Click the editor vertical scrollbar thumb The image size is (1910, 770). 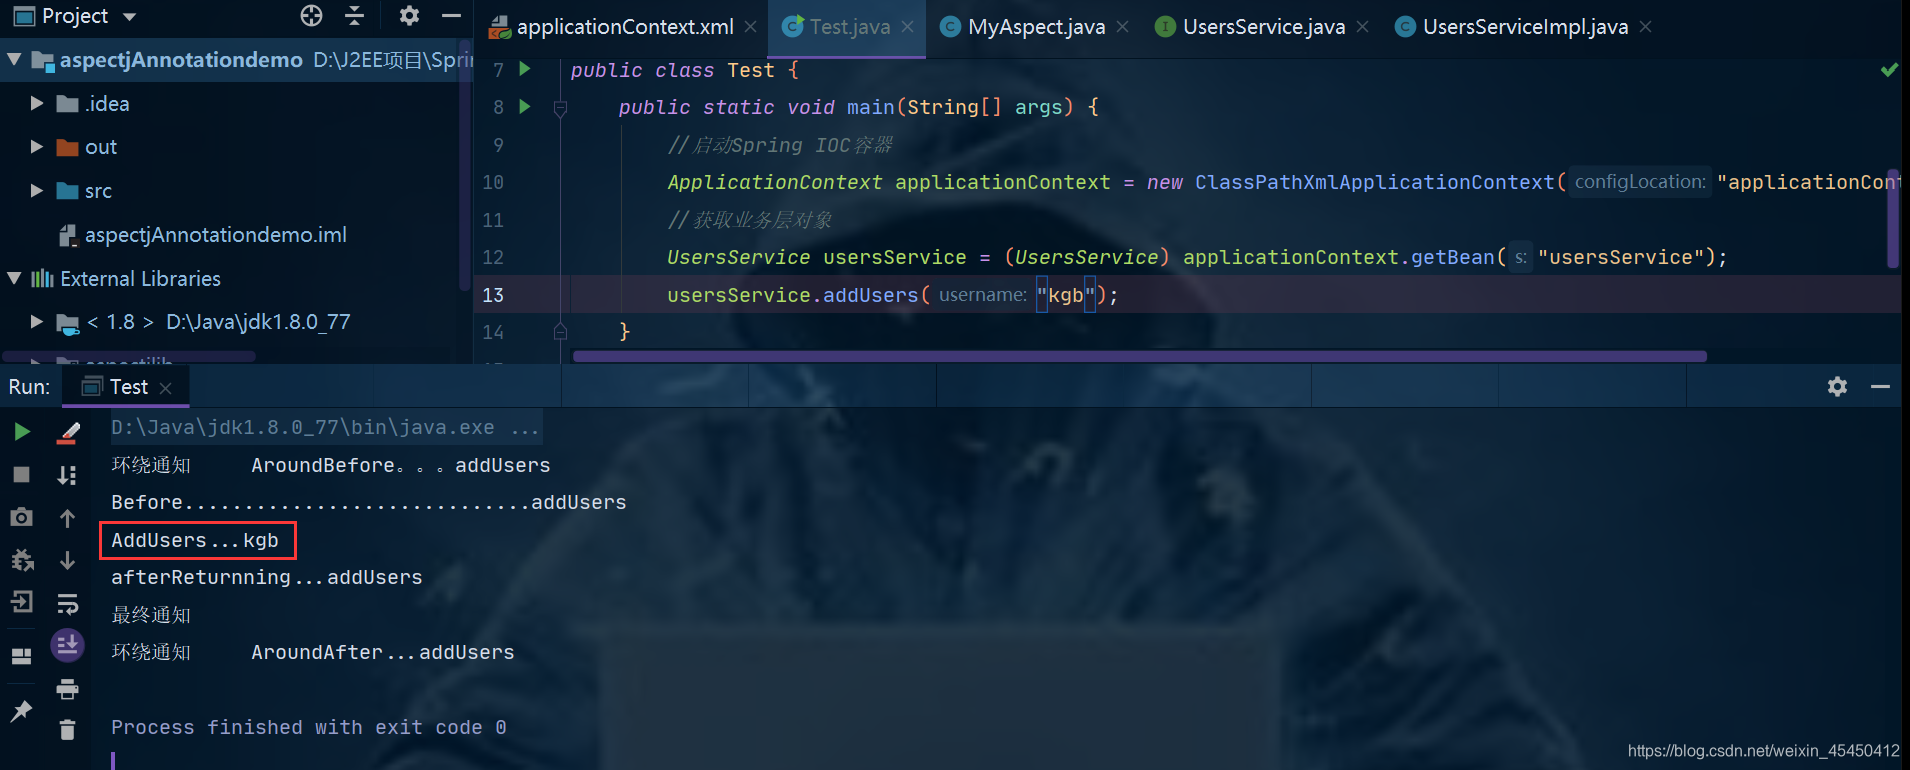(1893, 218)
